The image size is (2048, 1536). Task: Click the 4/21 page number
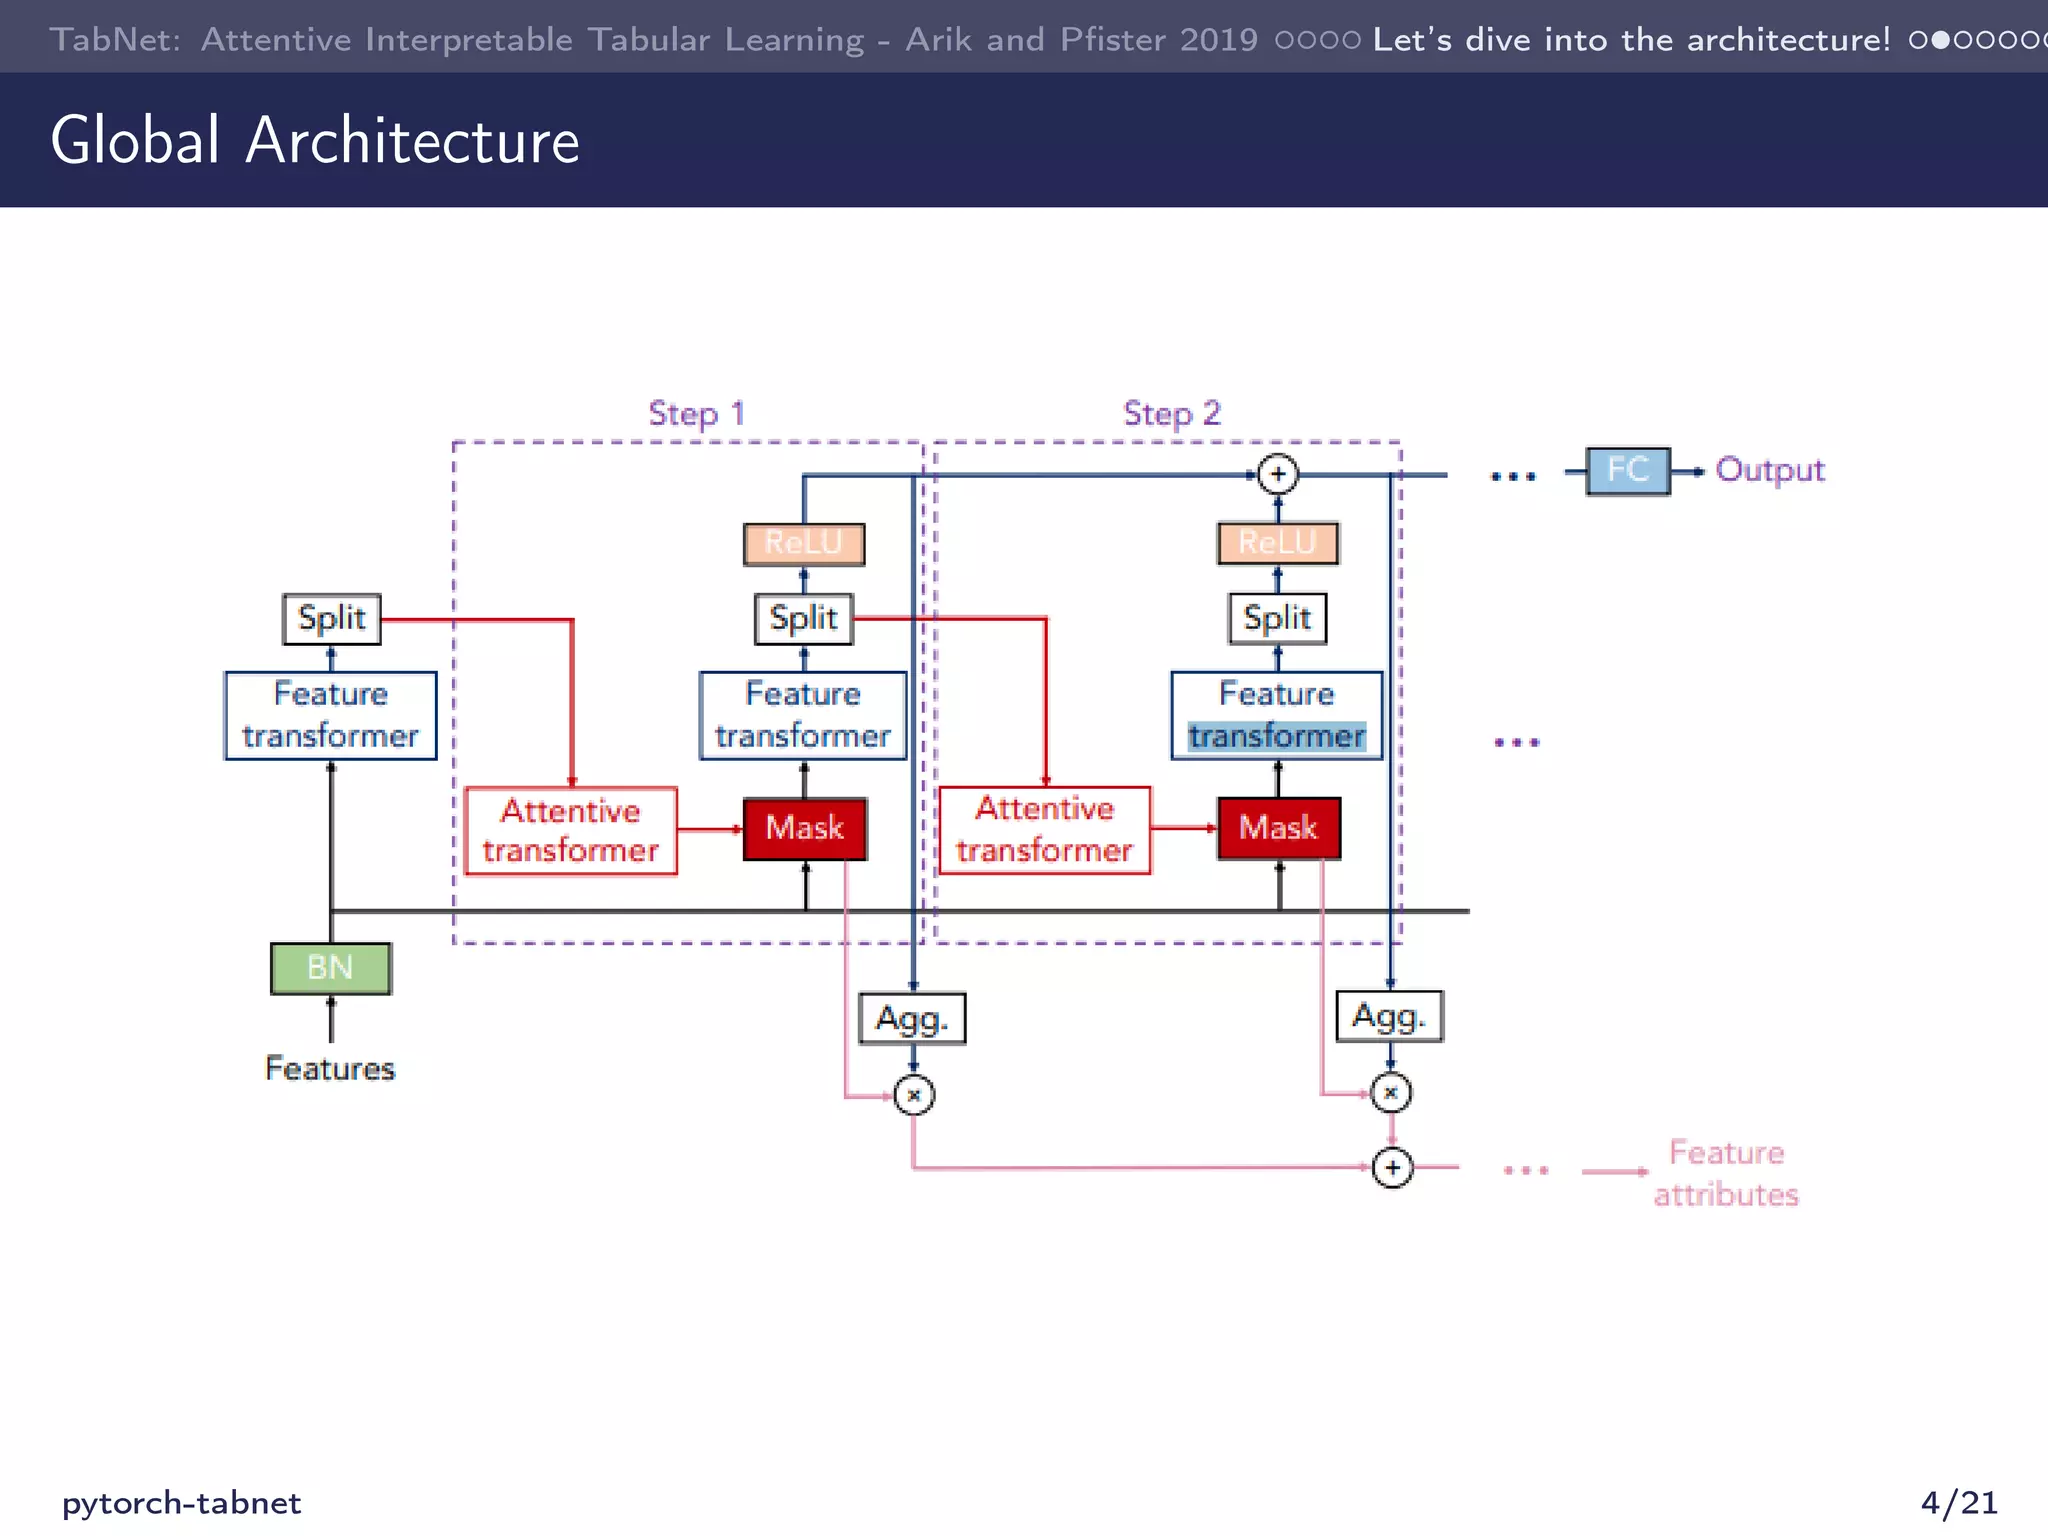pos(1959,1502)
